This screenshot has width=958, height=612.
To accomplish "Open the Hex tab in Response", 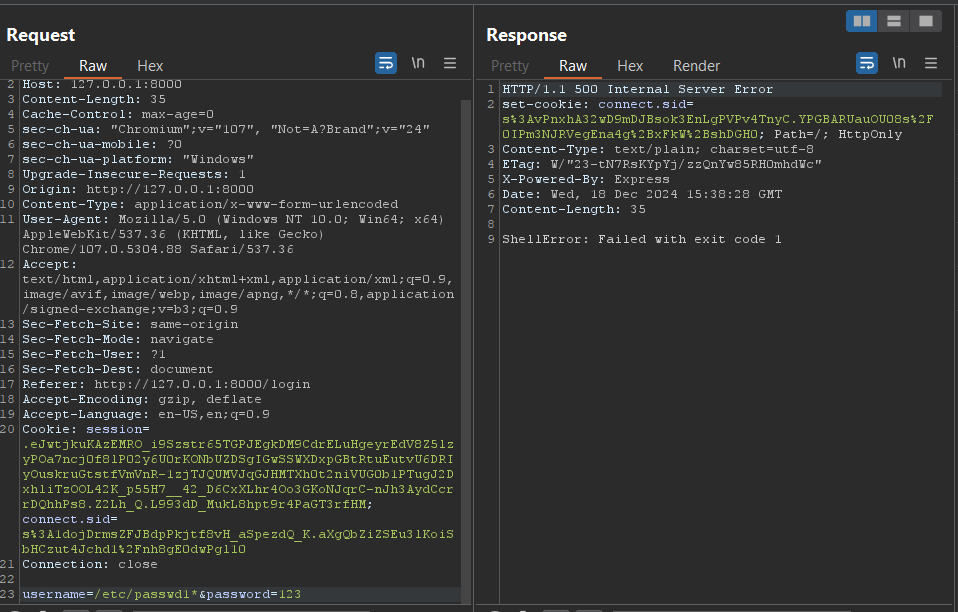I will 630,66.
